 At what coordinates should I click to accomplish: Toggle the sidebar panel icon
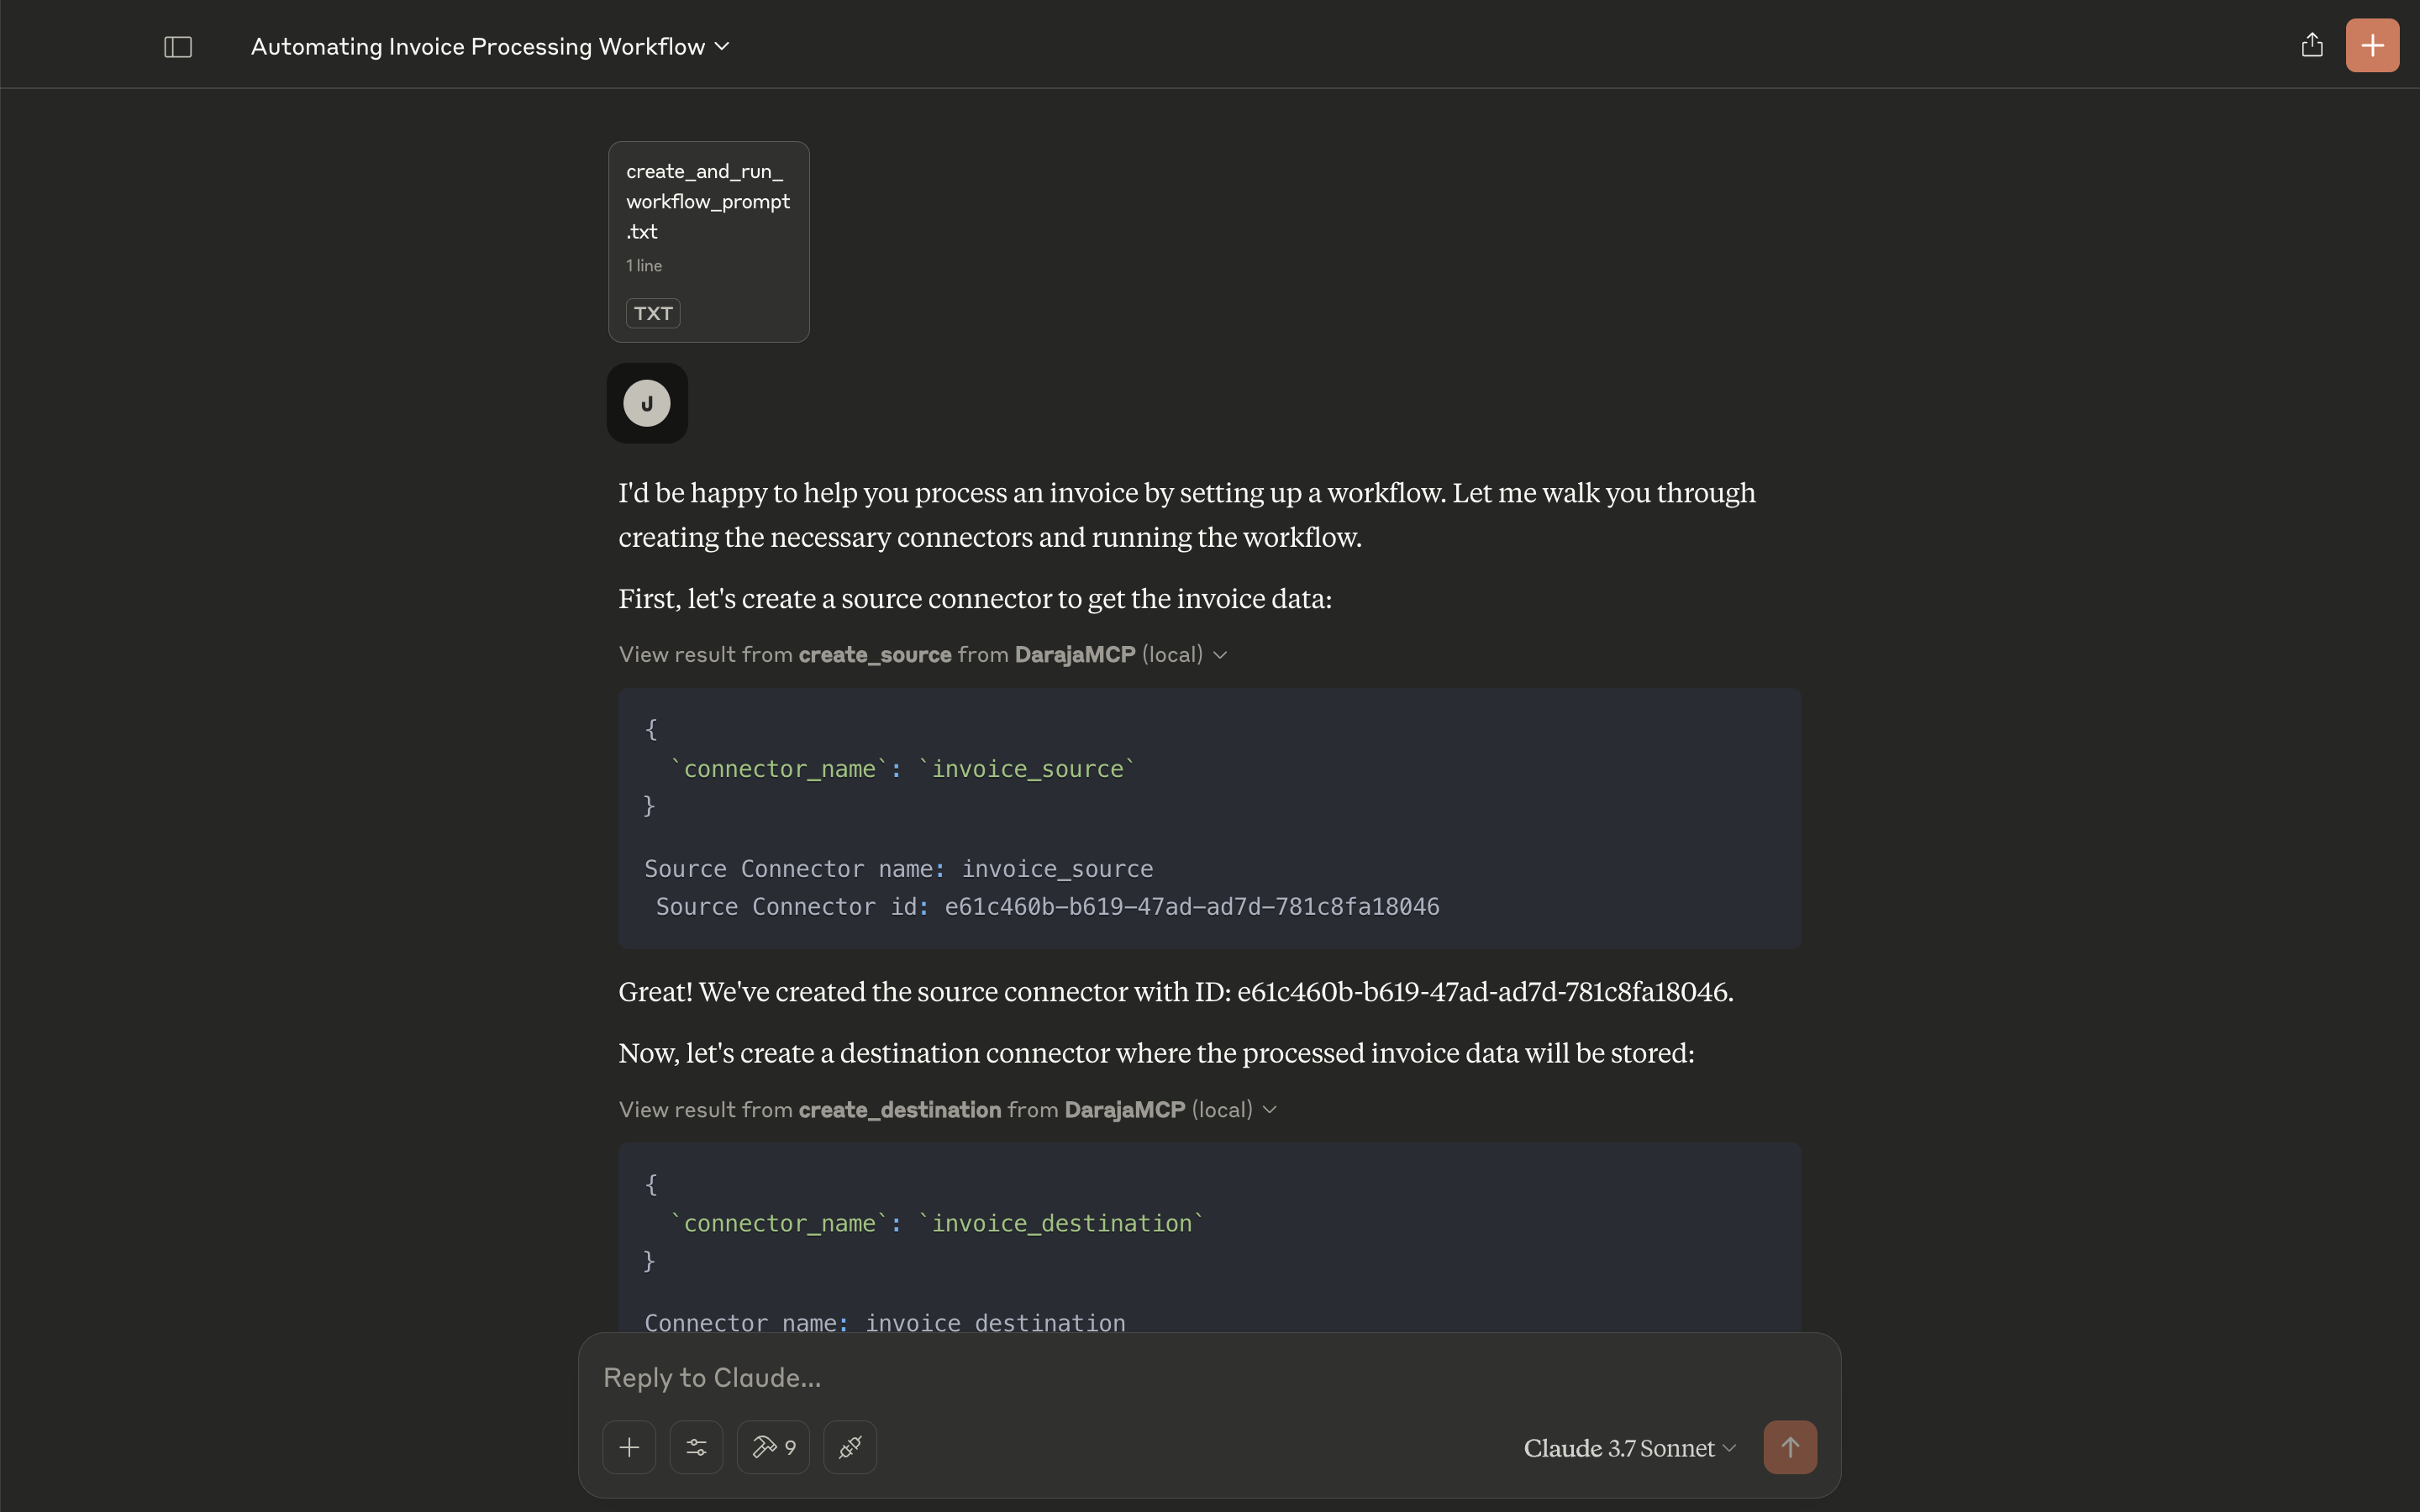[x=178, y=47]
